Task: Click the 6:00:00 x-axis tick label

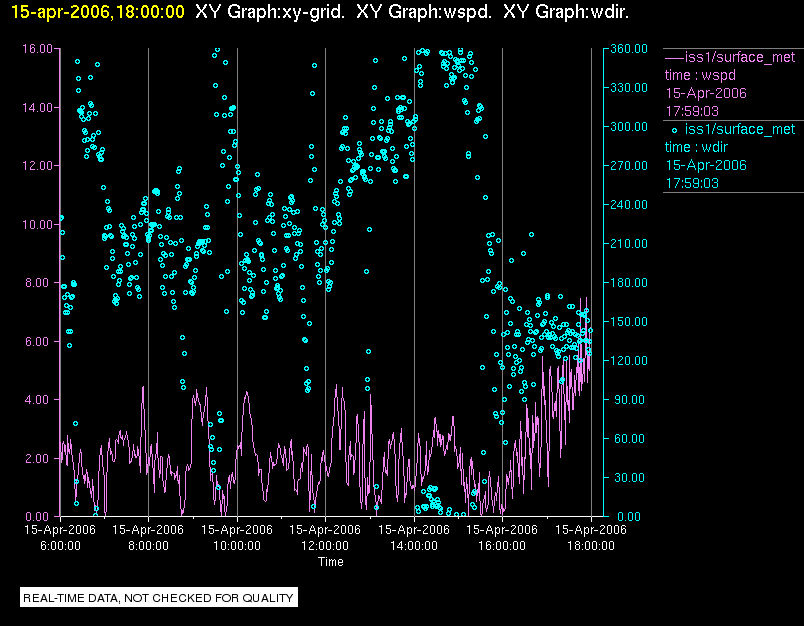Action: [x=60, y=546]
